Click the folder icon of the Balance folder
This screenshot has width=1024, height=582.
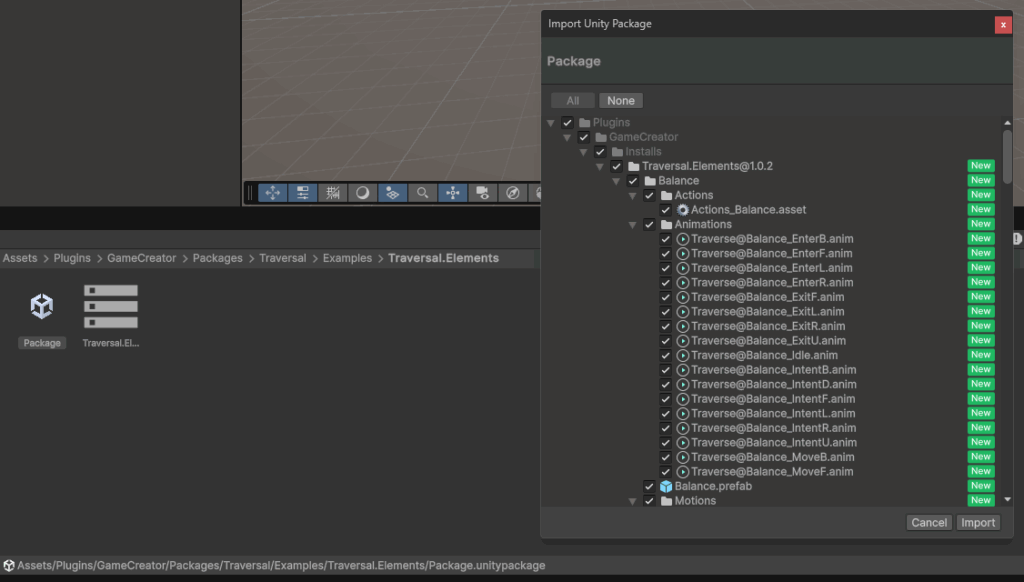tap(650, 181)
